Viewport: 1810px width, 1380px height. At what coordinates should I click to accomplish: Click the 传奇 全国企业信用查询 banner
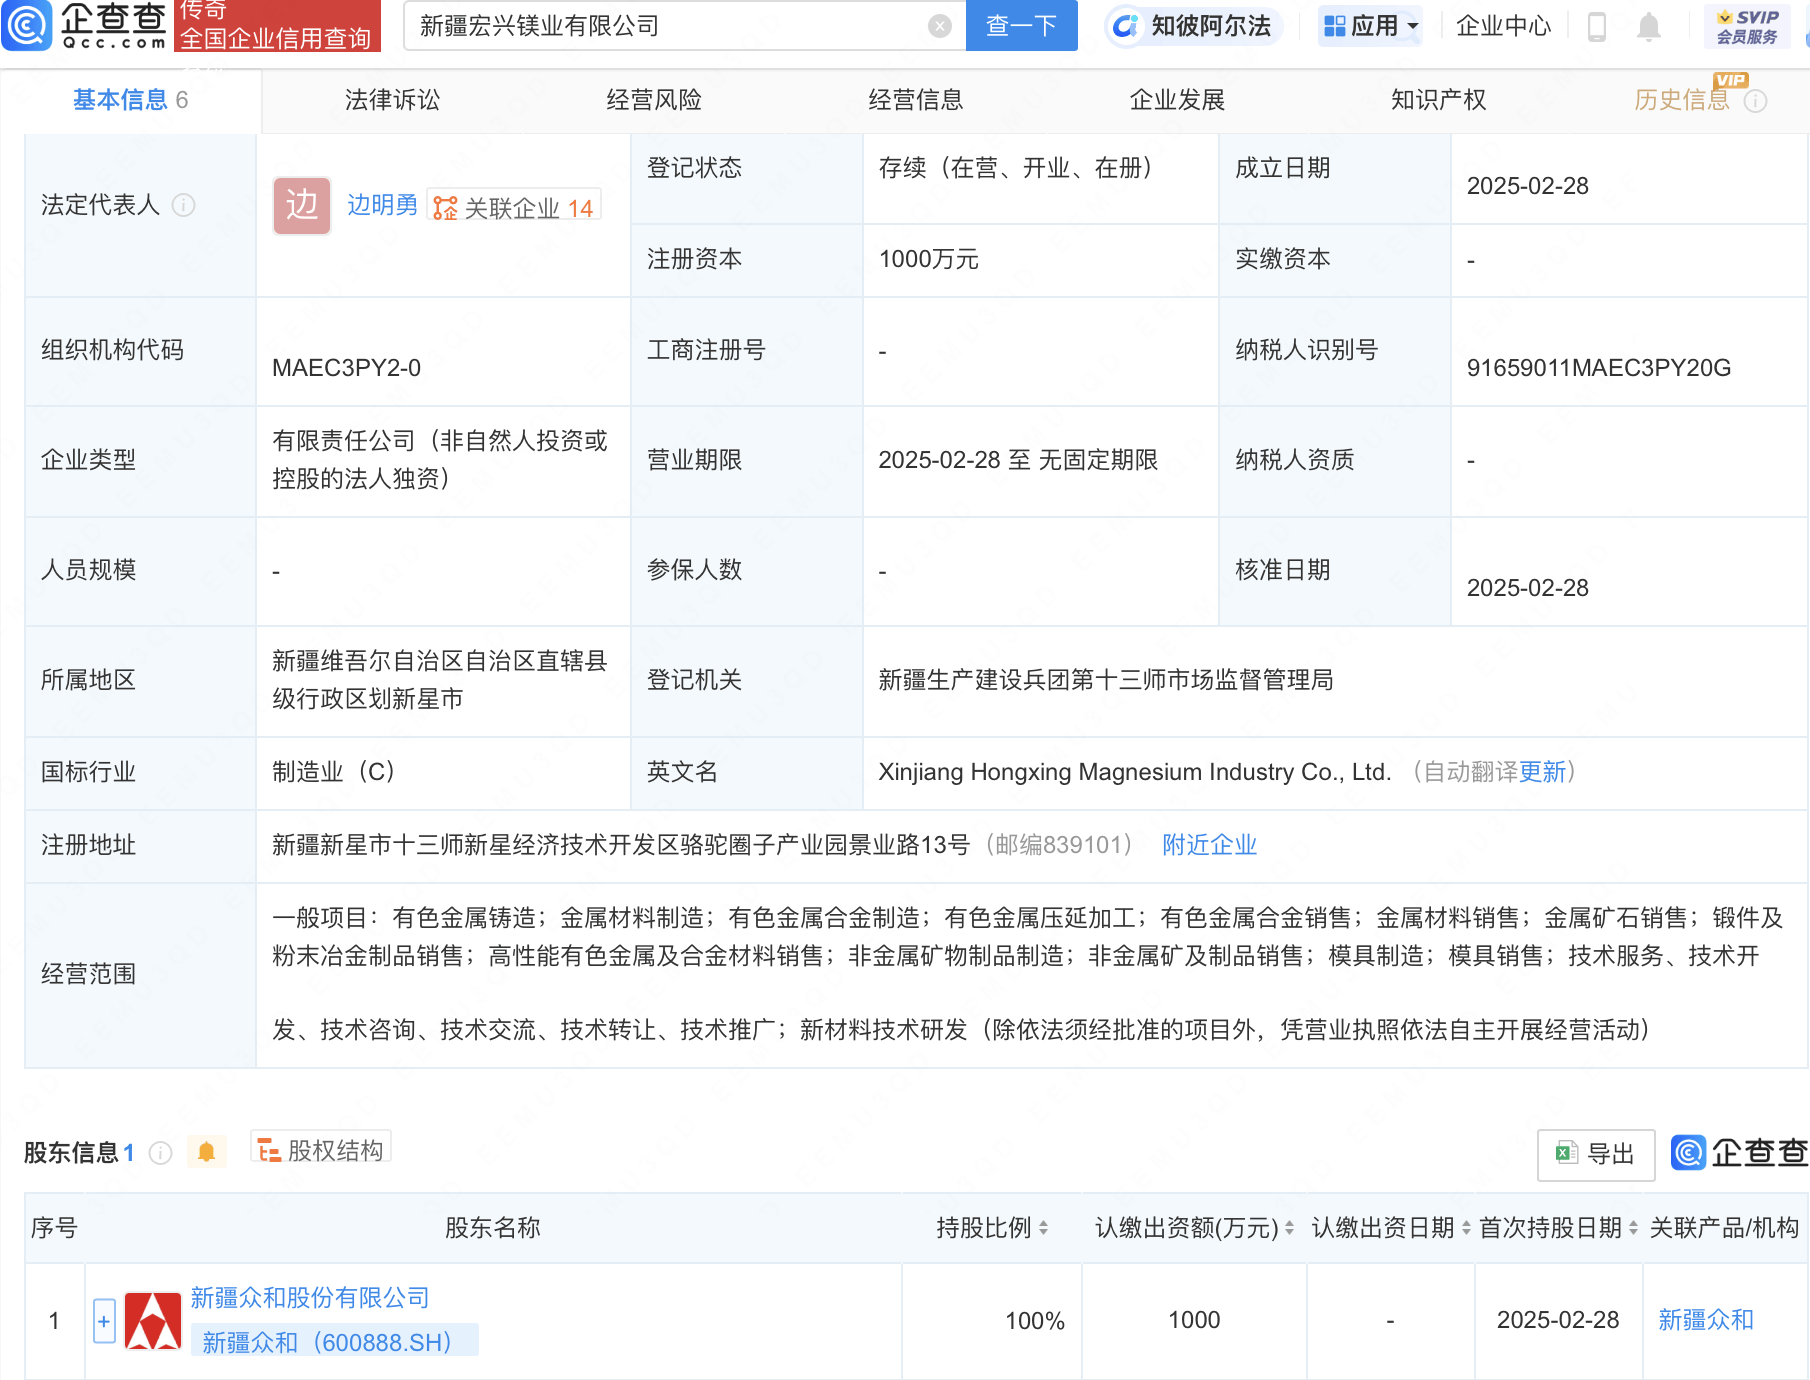tap(277, 25)
